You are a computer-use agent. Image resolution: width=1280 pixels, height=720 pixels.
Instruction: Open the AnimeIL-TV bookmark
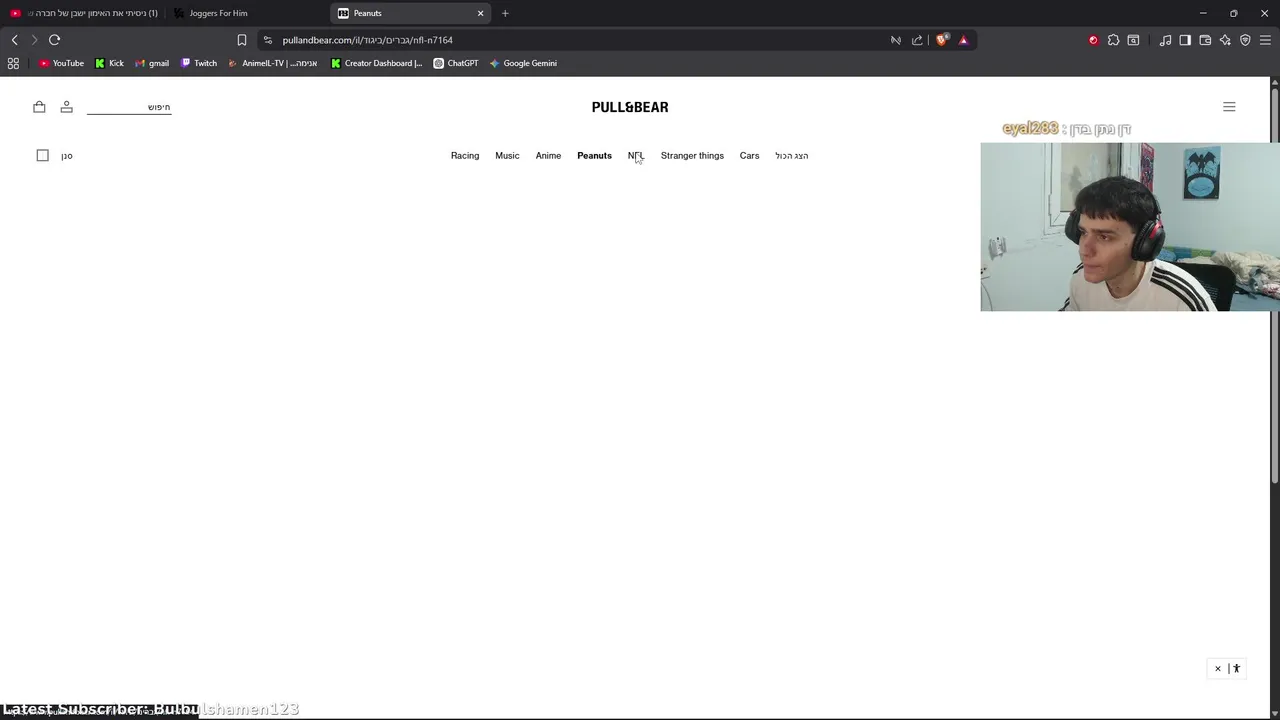click(273, 63)
